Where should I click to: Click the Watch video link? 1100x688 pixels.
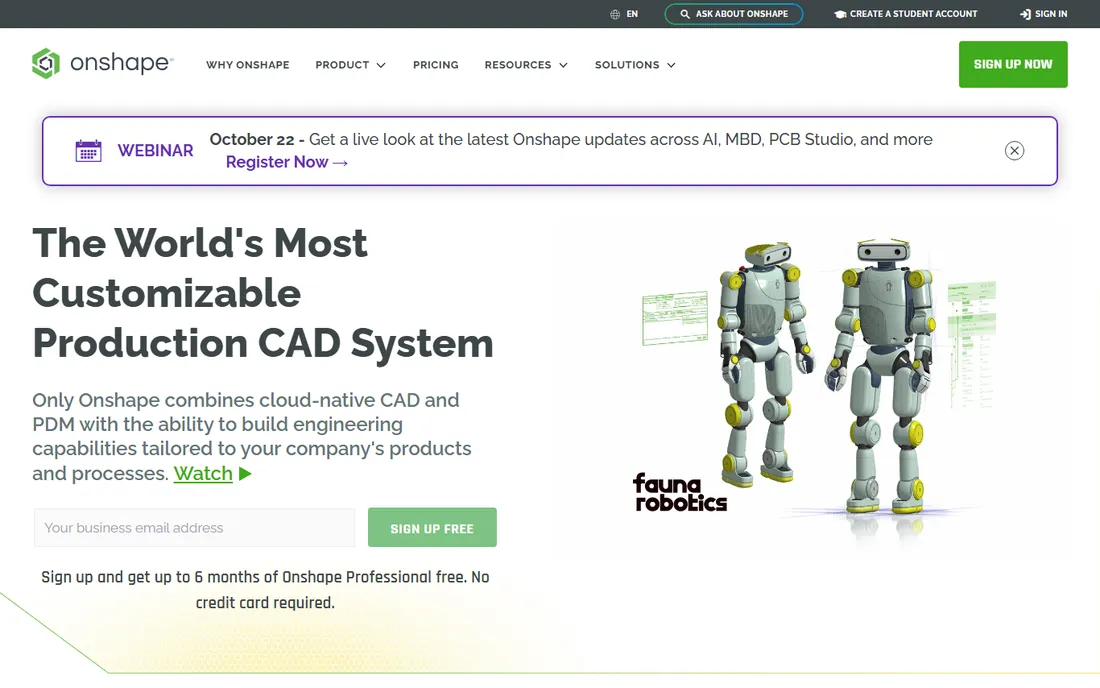(203, 473)
